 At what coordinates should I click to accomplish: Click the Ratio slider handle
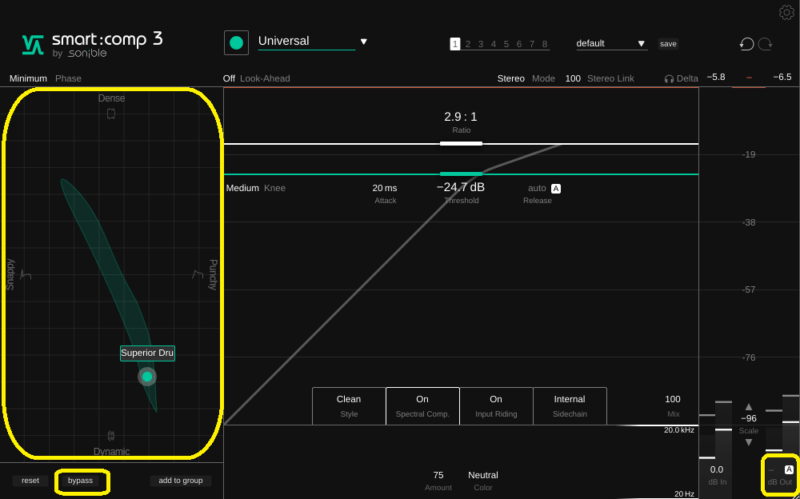point(460,143)
